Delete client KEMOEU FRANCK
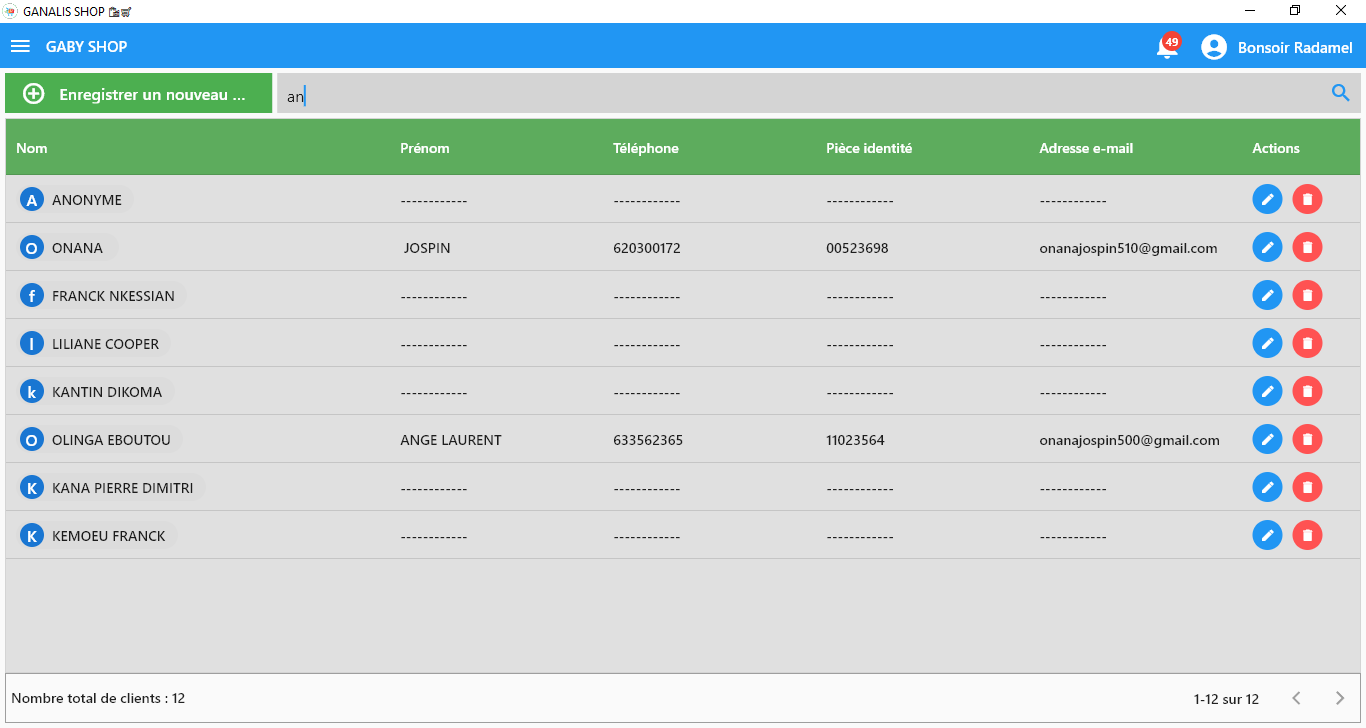 [x=1307, y=535]
